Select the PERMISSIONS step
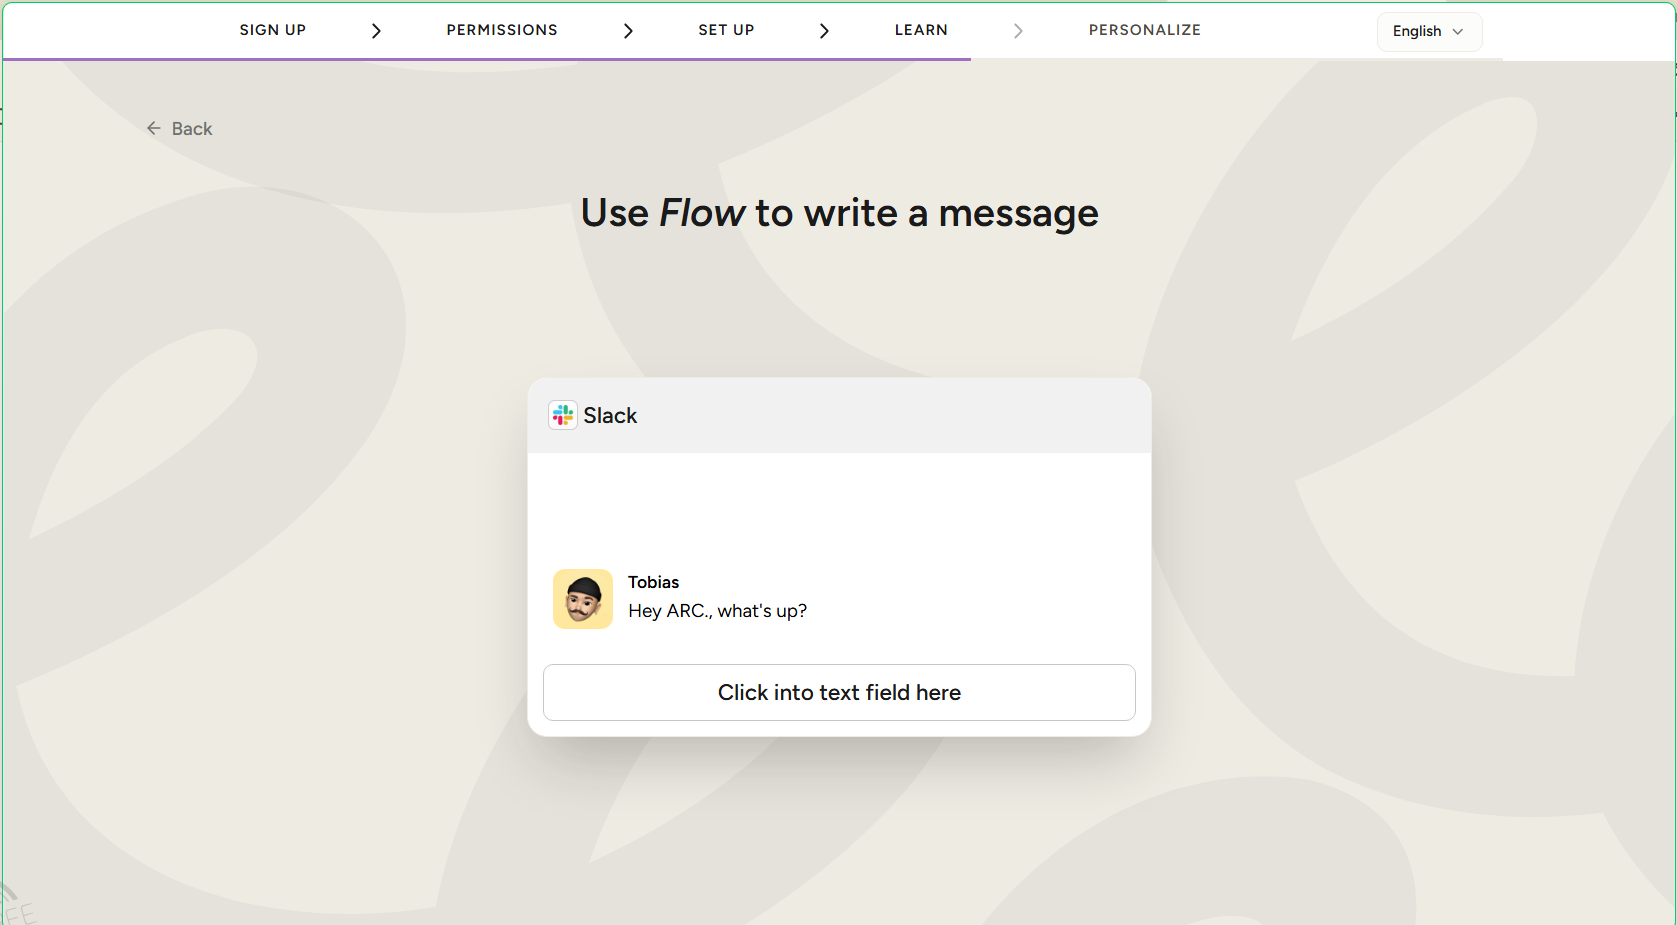Screen dimensions: 1677x925 point(502,30)
